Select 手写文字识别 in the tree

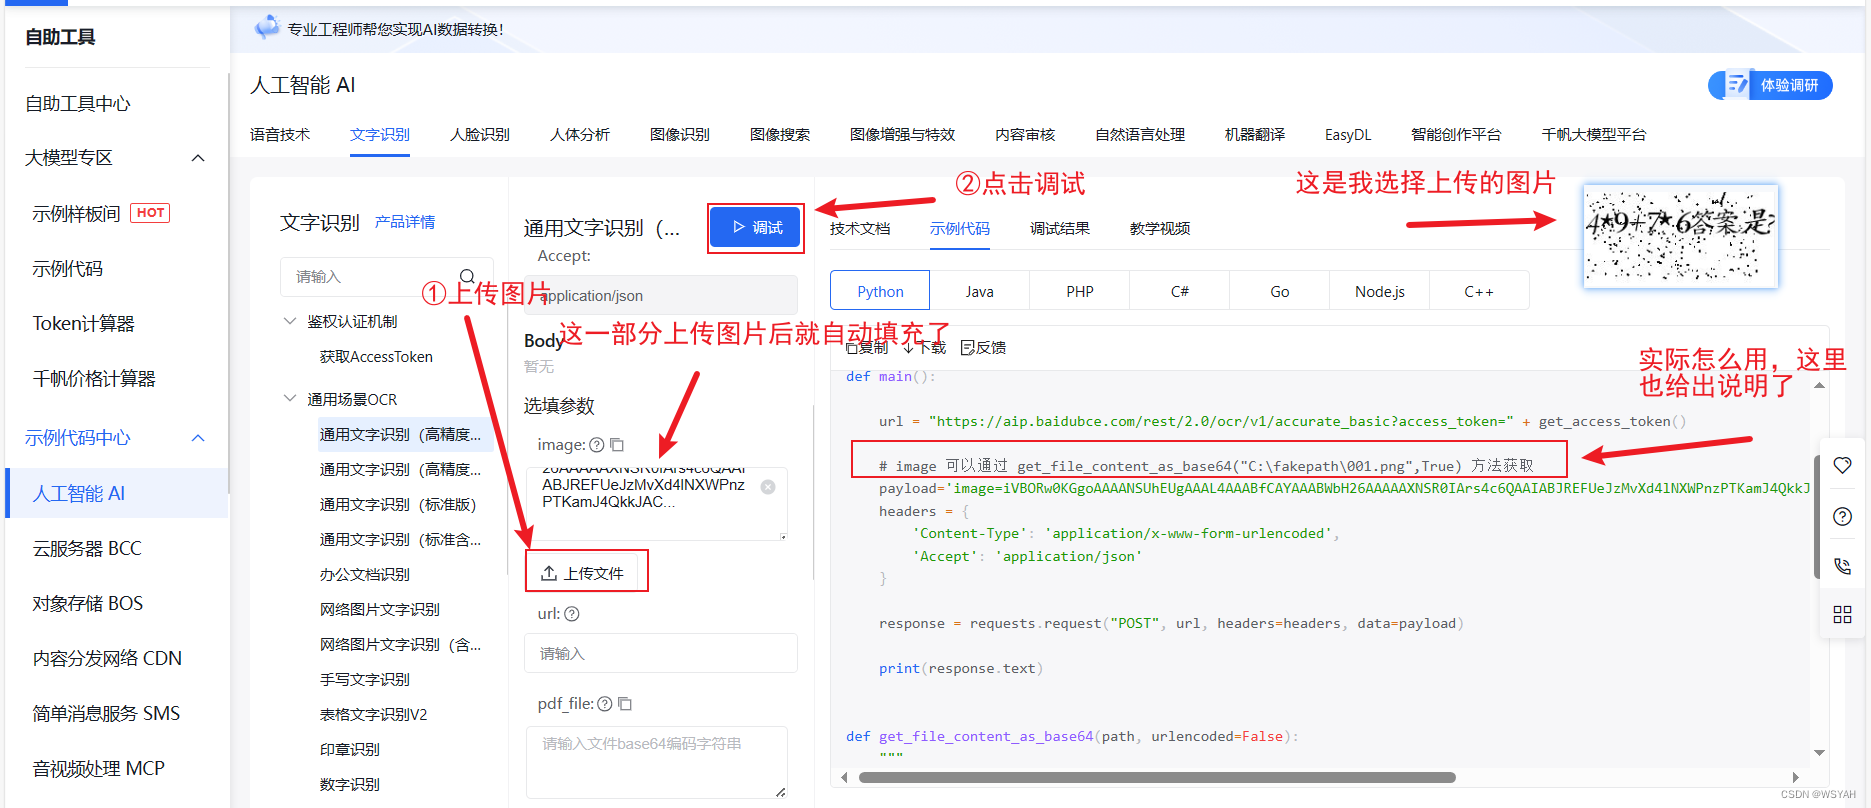(x=365, y=679)
